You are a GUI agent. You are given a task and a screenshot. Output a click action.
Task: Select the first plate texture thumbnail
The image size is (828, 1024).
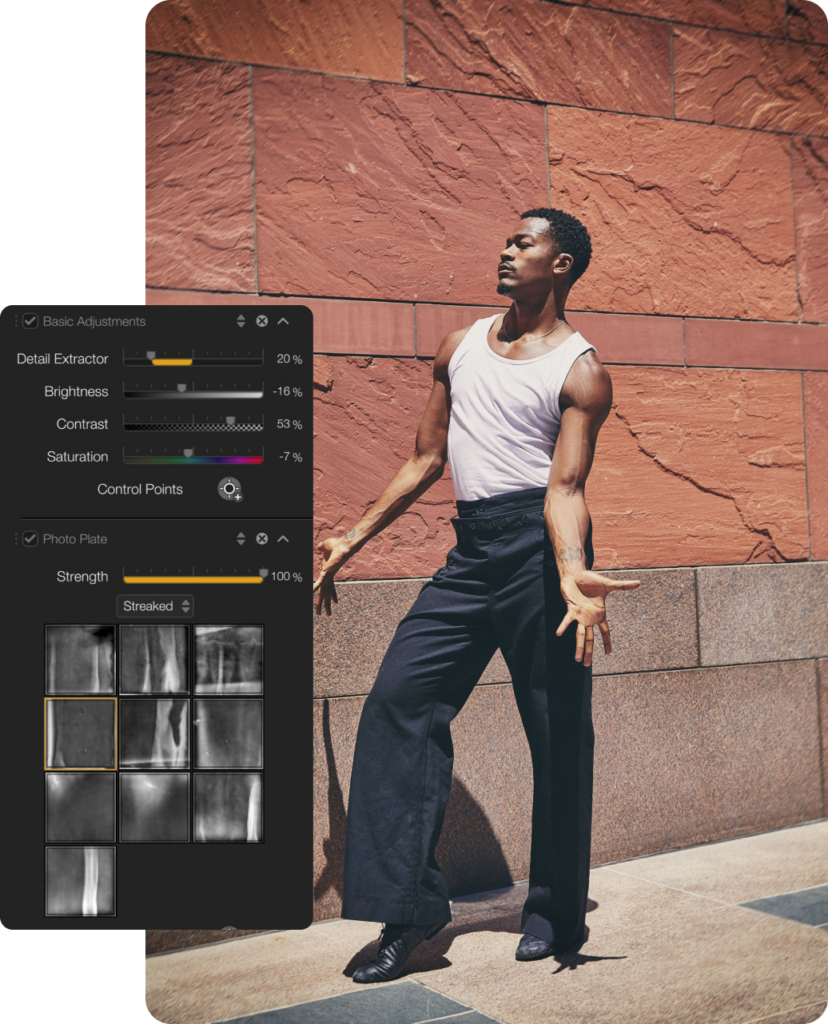tap(80, 660)
